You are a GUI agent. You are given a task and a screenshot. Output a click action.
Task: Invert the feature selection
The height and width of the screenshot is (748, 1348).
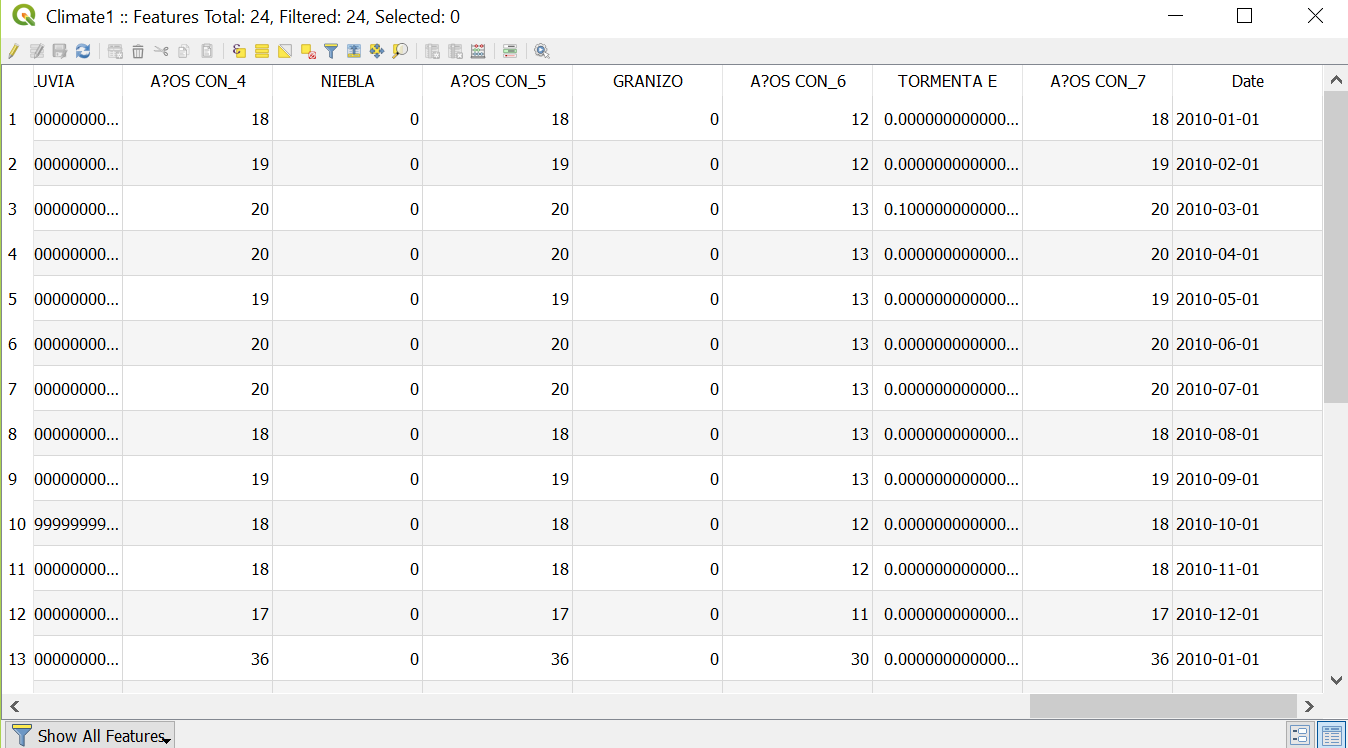click(285, 51)
